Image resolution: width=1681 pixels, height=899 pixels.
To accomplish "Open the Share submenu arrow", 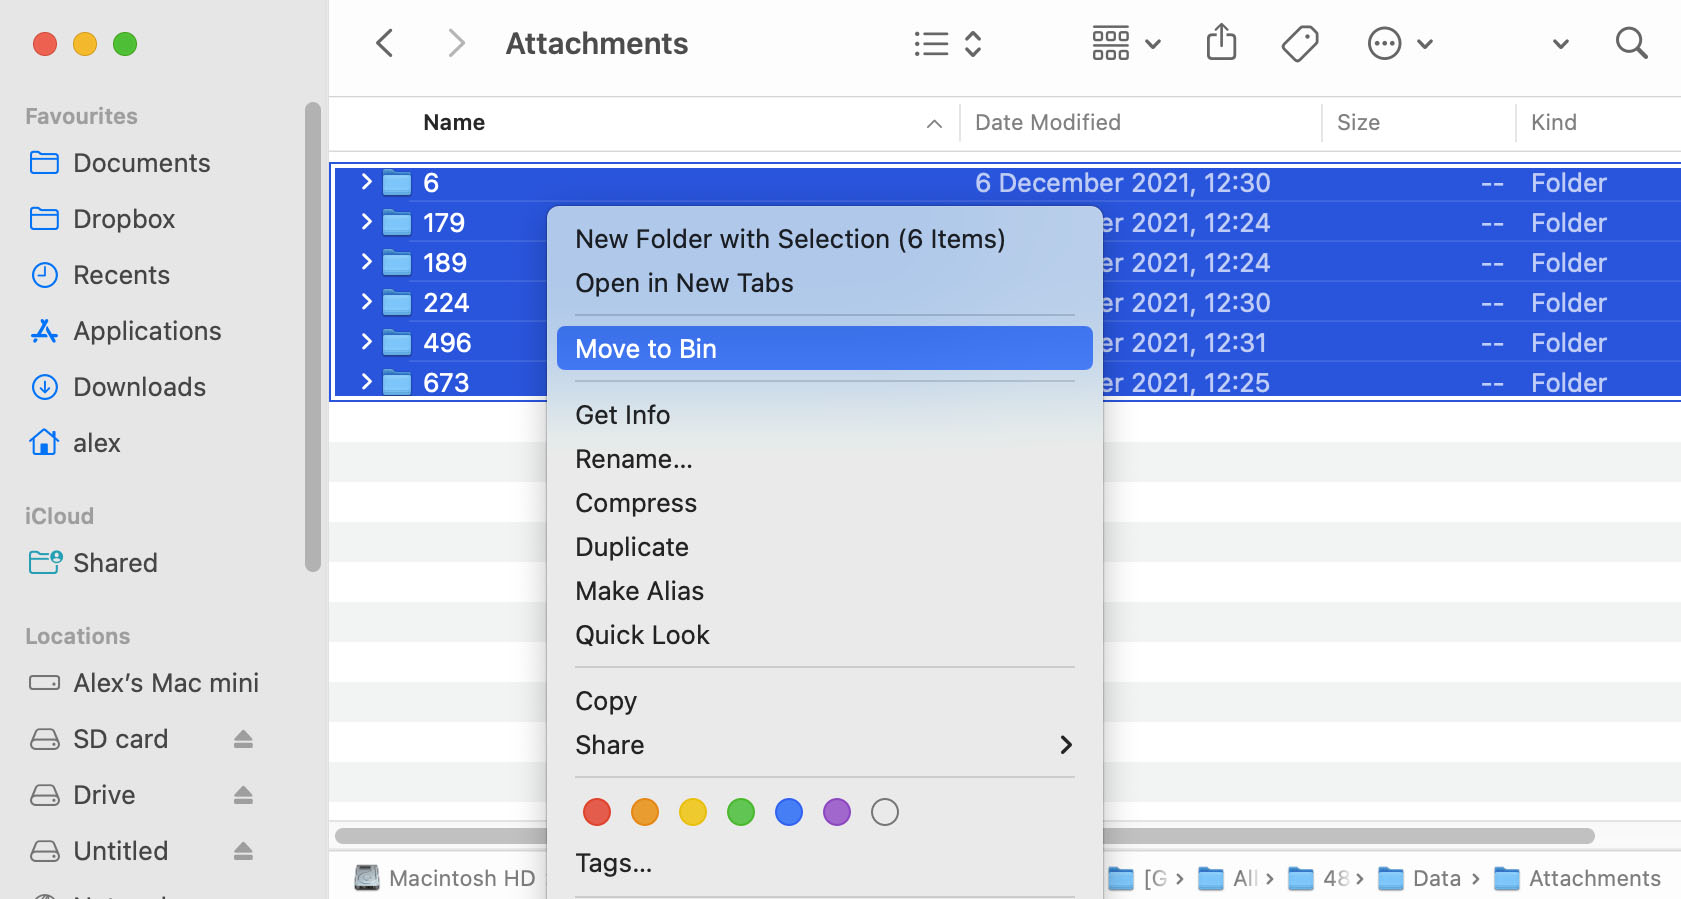I will pos(1066,745).
